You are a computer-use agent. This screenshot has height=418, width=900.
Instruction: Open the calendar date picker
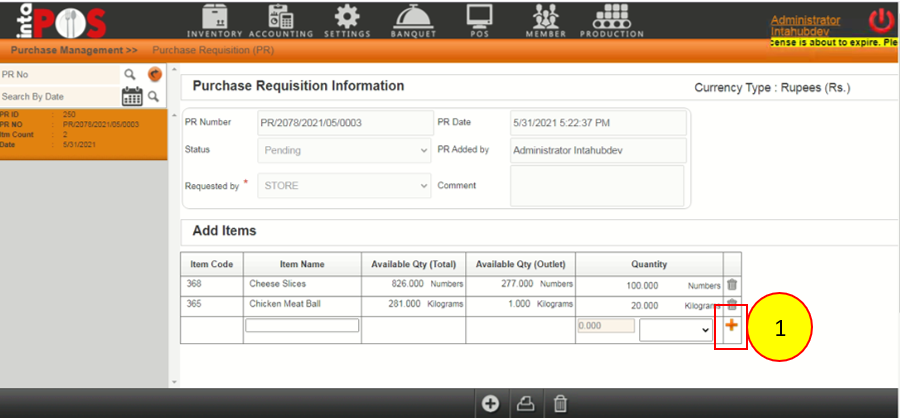point(131,96)
